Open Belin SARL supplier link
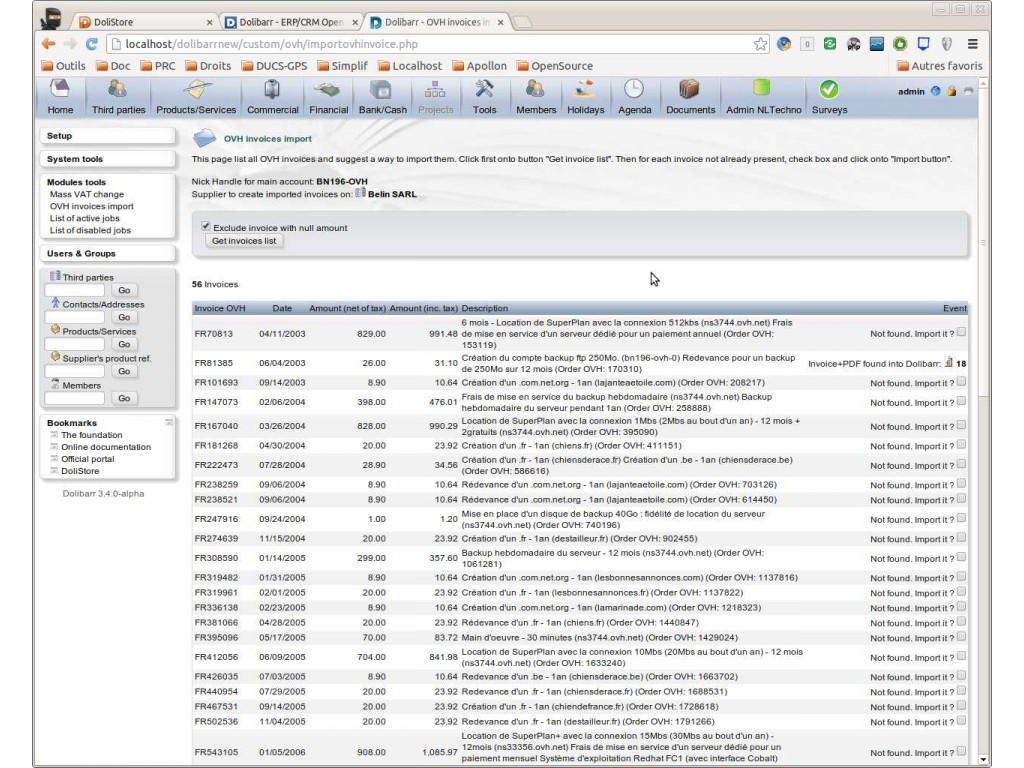This screenshot has height=768, width=1024. pos(392,194)
